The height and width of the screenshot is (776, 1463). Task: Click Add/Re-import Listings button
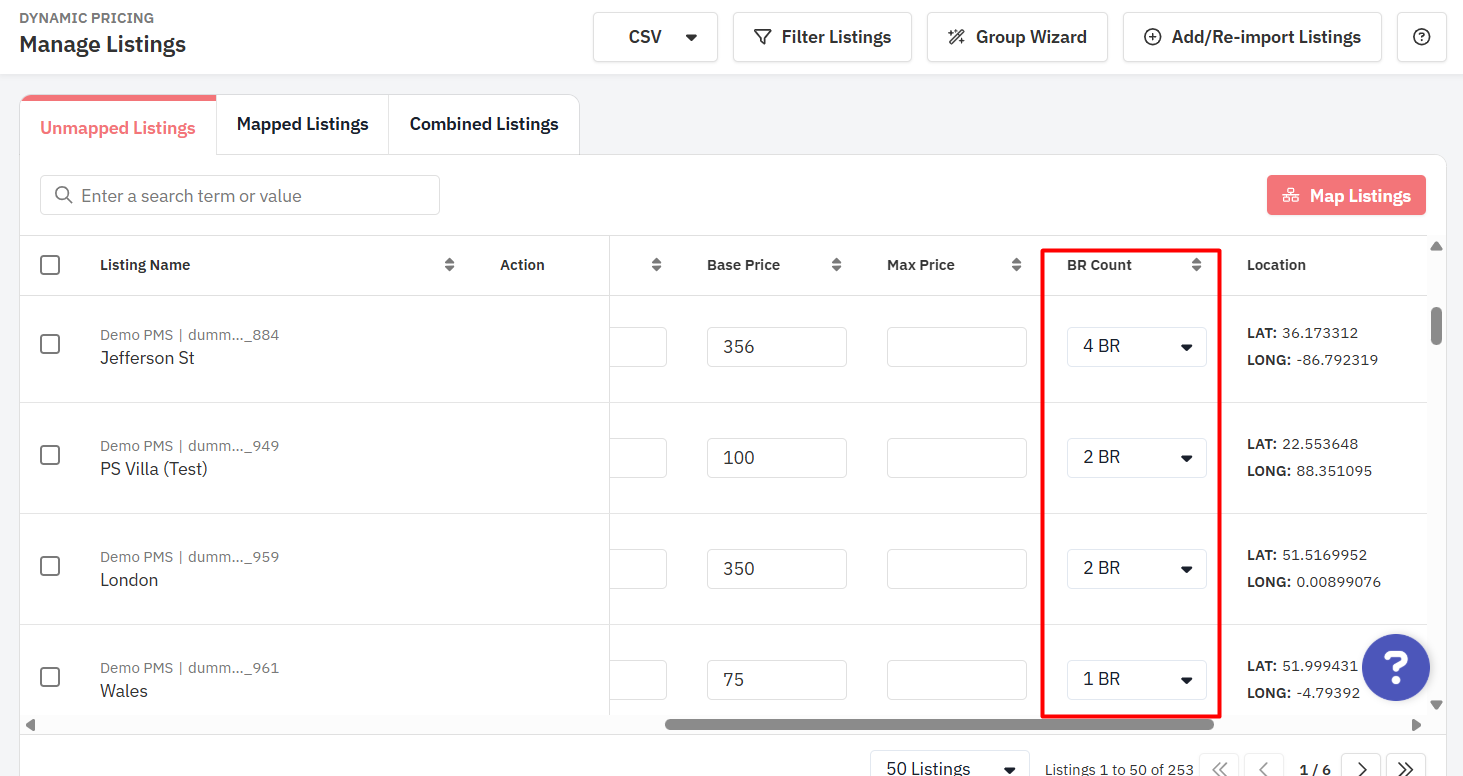coord(1252,37)
